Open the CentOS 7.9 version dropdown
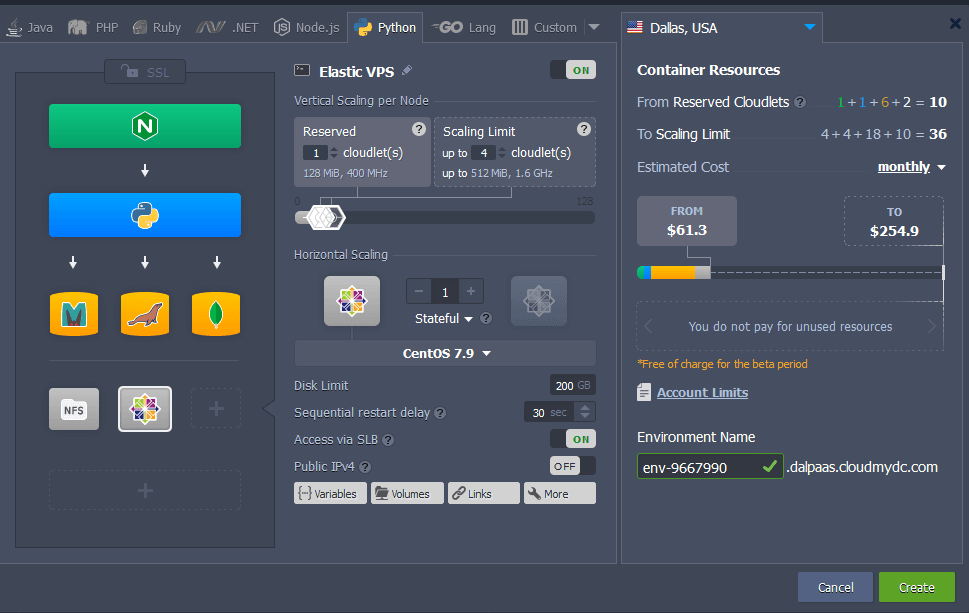969x613 pixels. 445,353
